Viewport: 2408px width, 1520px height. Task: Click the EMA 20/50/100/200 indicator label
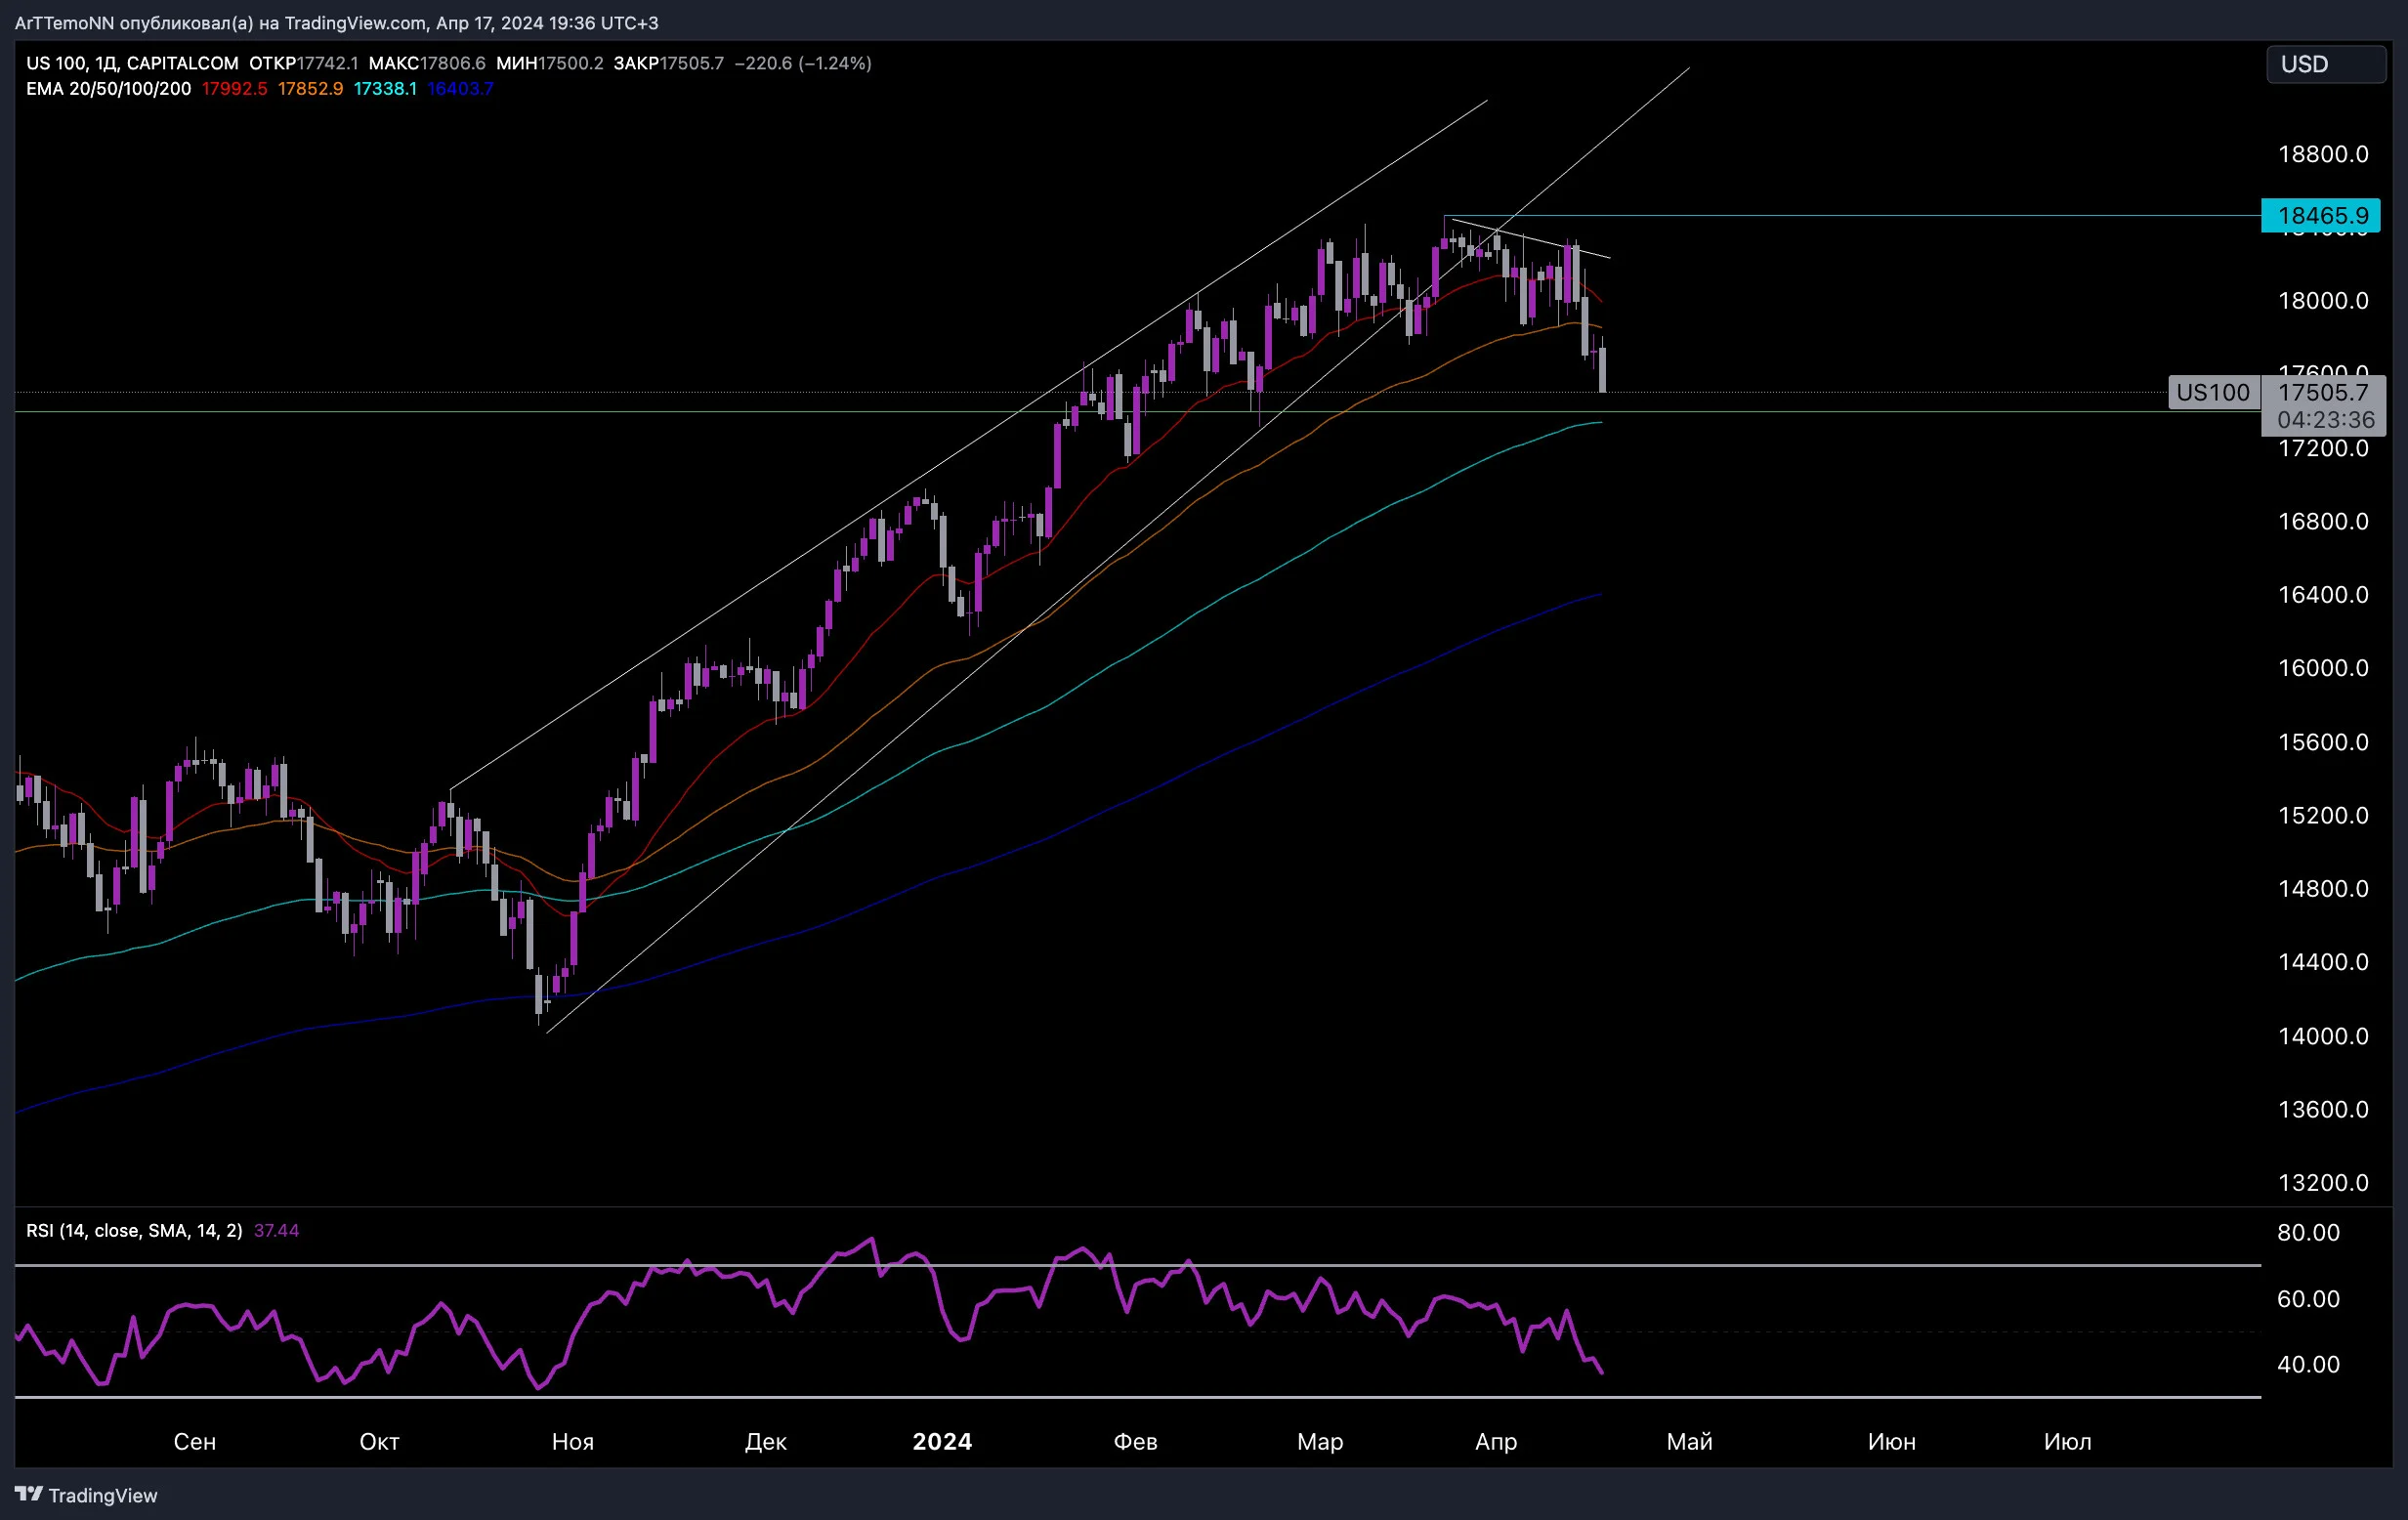point(109,89)
